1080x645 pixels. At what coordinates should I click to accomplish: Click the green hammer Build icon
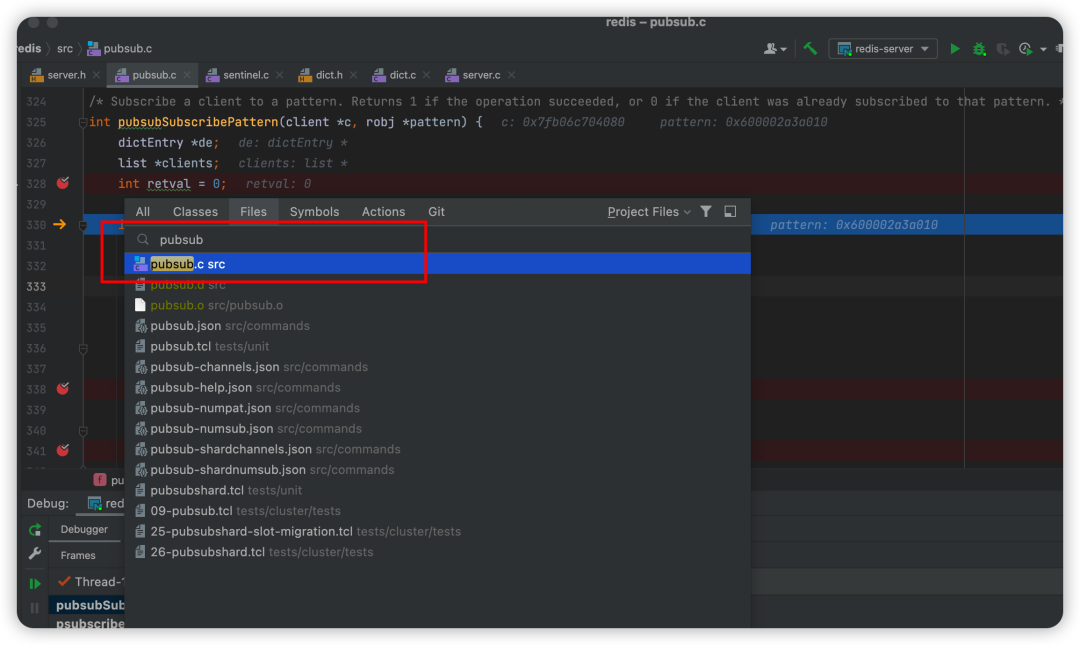(810, 48)
